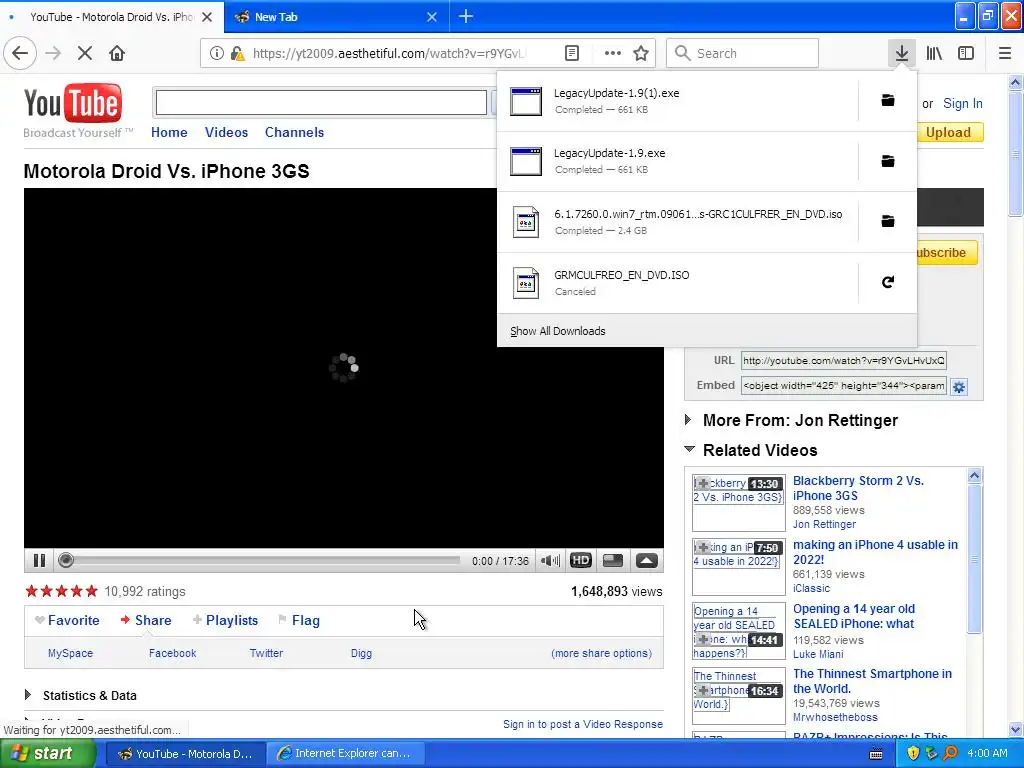Open containing folder for LegacyUpdate-1.9(1).exe

click(x=888, y=101)
